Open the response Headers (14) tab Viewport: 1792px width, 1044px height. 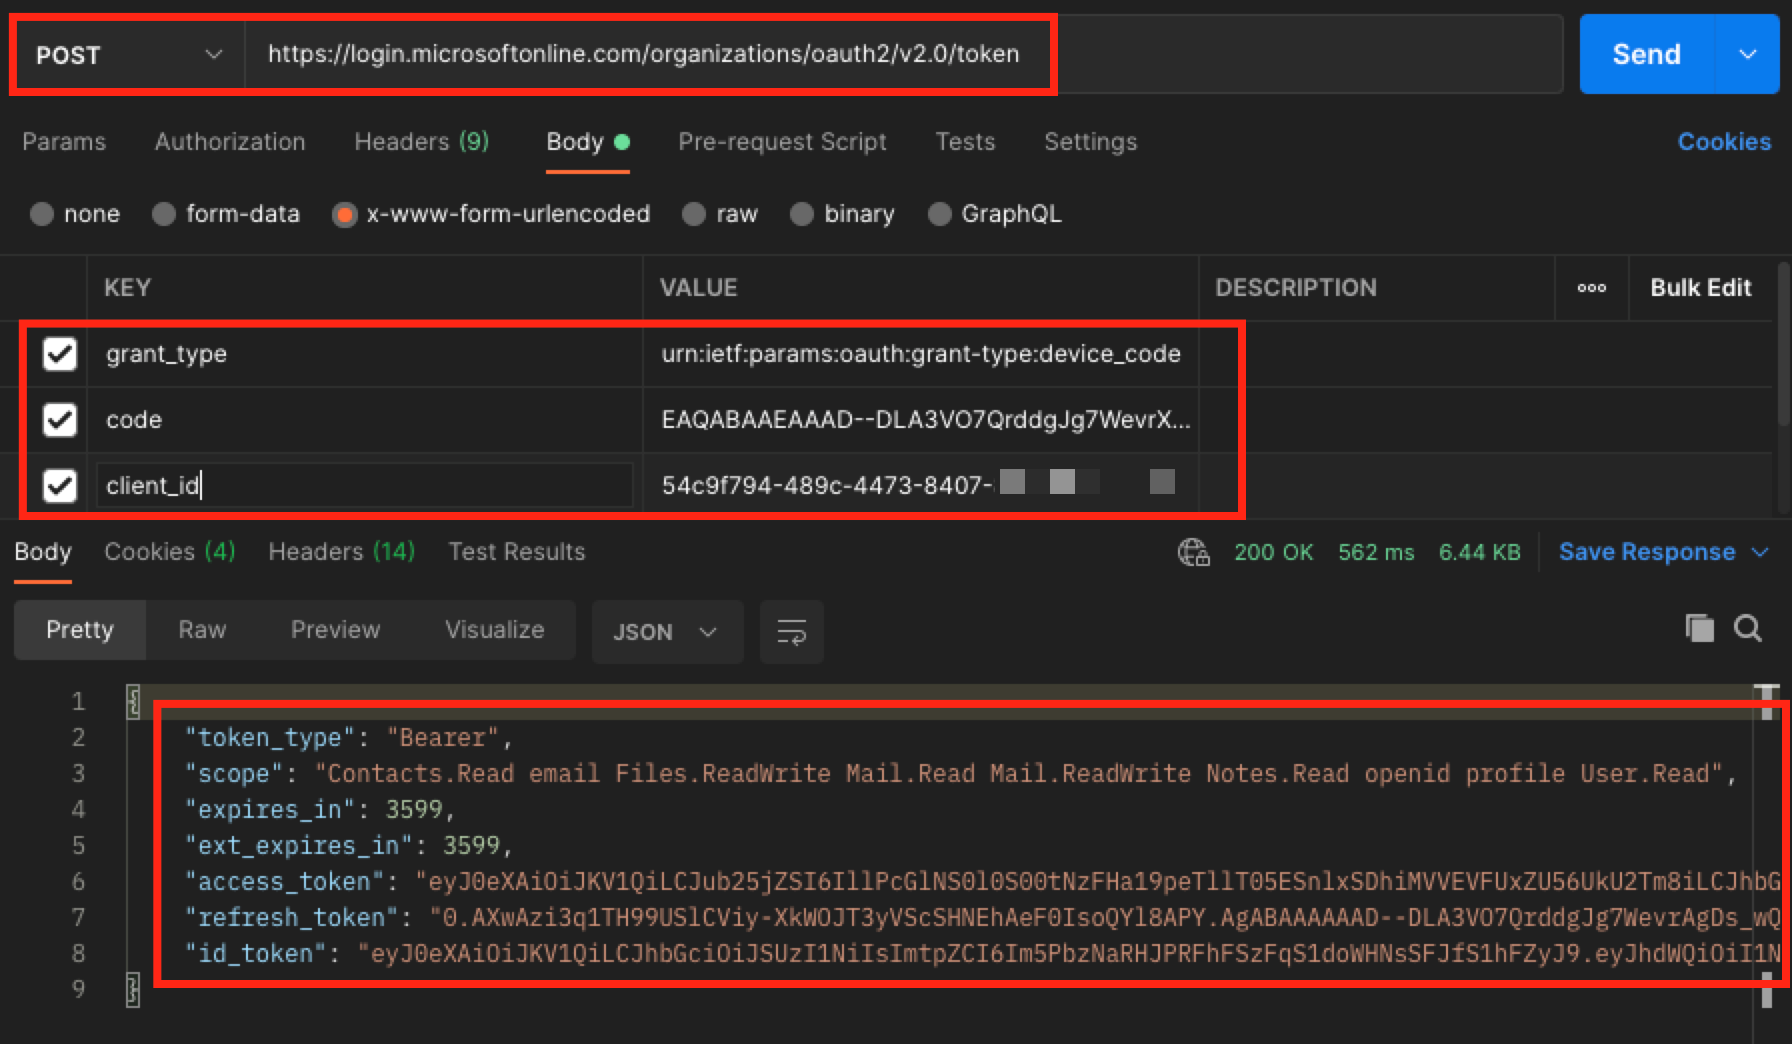[341, 552]
